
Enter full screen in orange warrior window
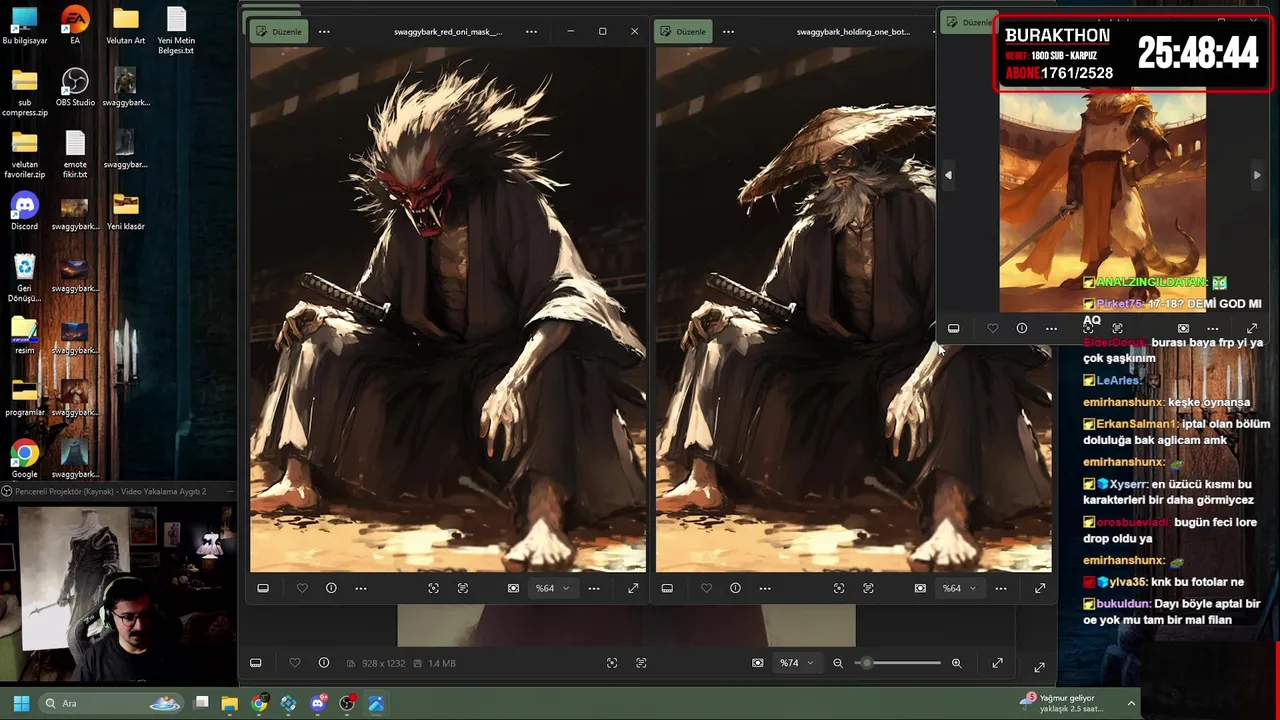point(1251,328)
